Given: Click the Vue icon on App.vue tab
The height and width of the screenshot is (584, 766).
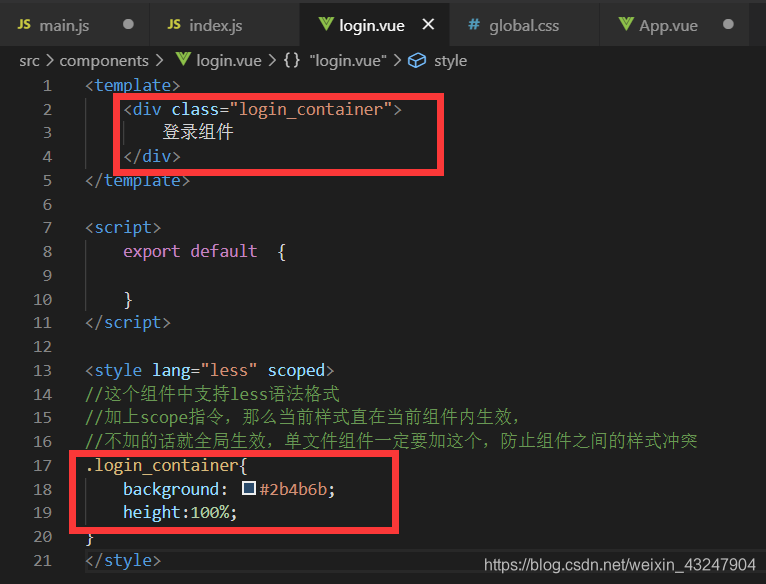Looking at the screenshot, I should coord(626,24).
